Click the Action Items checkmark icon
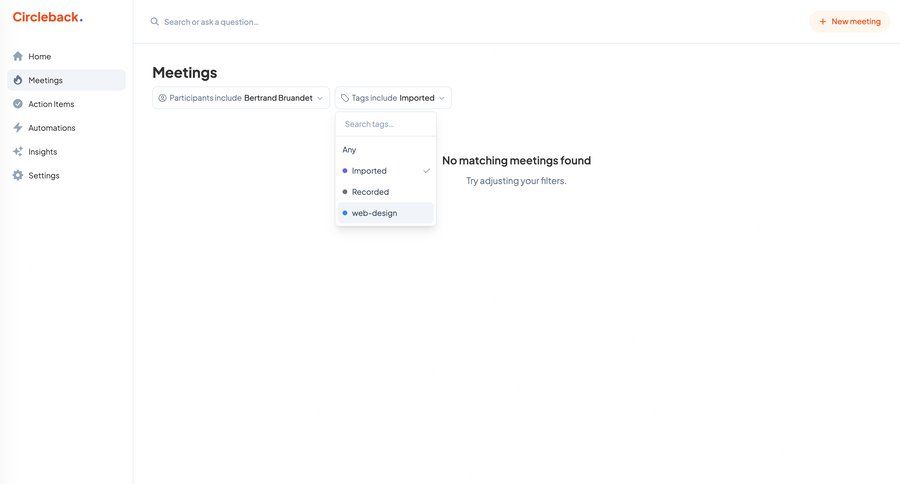The image size is (900, 484). coord(18,104)
